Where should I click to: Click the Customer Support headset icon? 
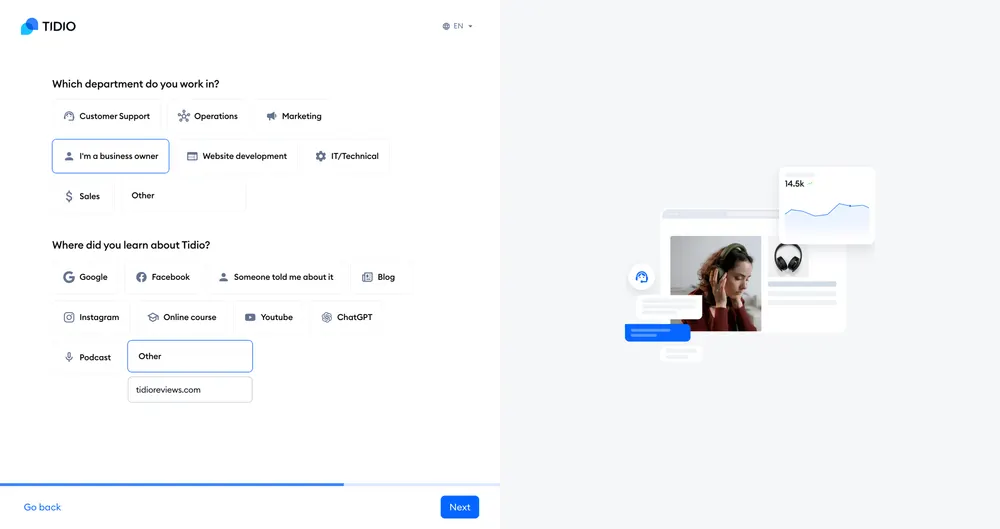tap(69, 116)
